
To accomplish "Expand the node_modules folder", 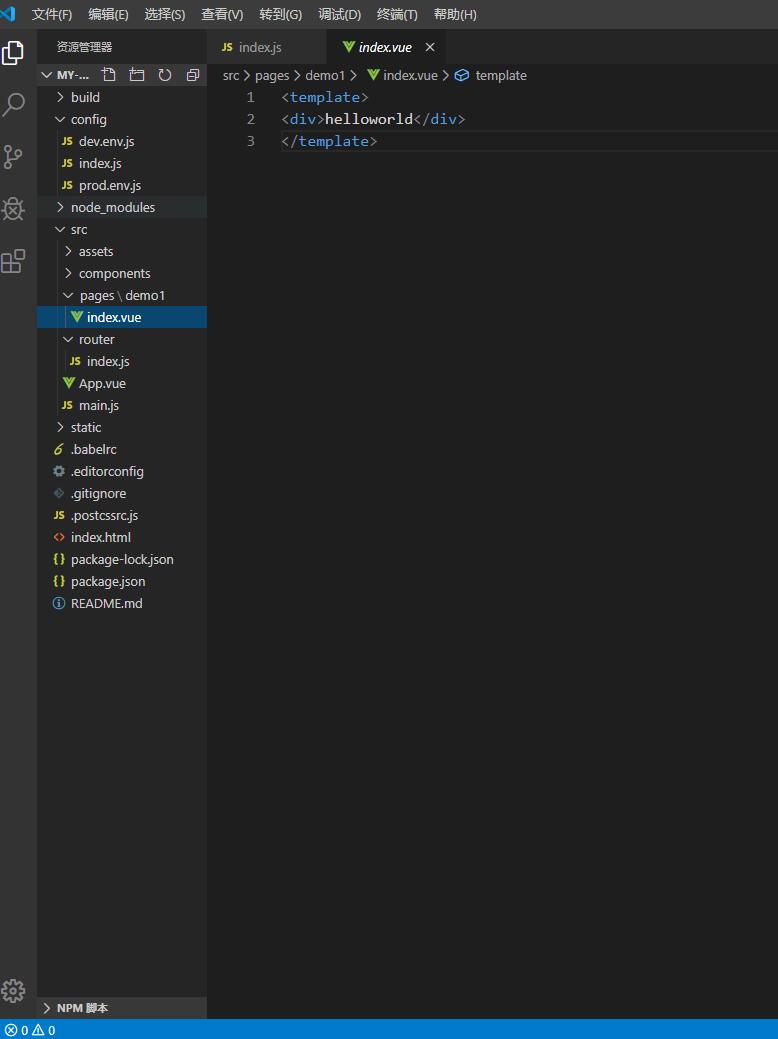I will click(x=112, y=207).
